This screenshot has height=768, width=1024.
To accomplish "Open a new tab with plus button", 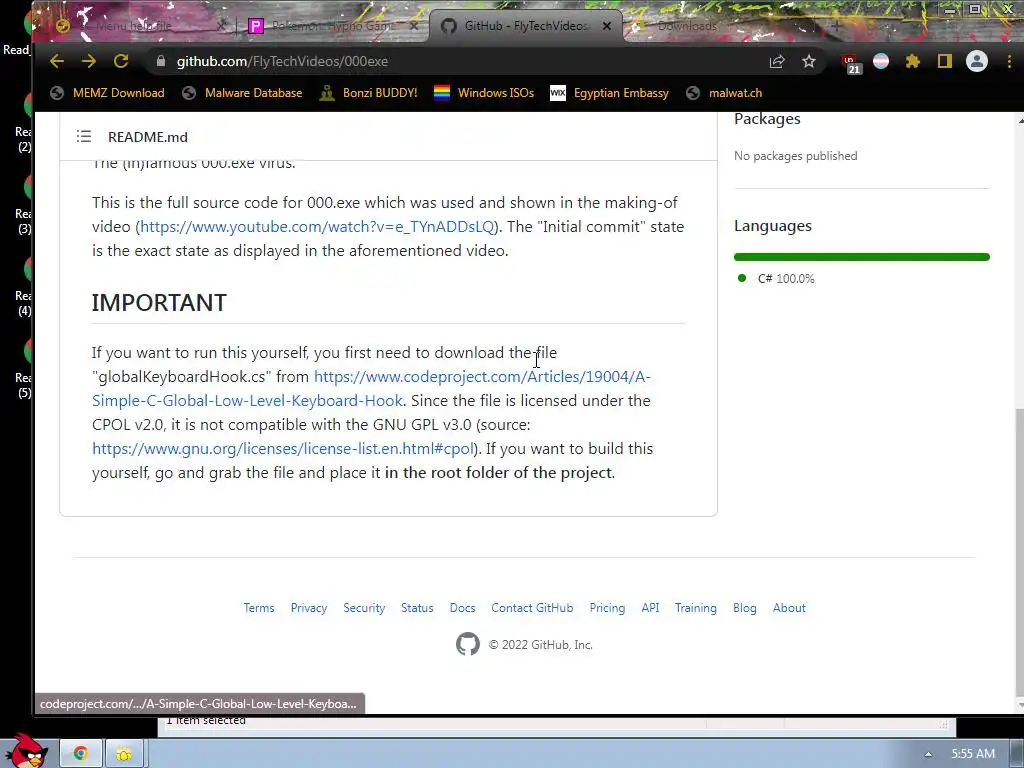I will [836, 26].
